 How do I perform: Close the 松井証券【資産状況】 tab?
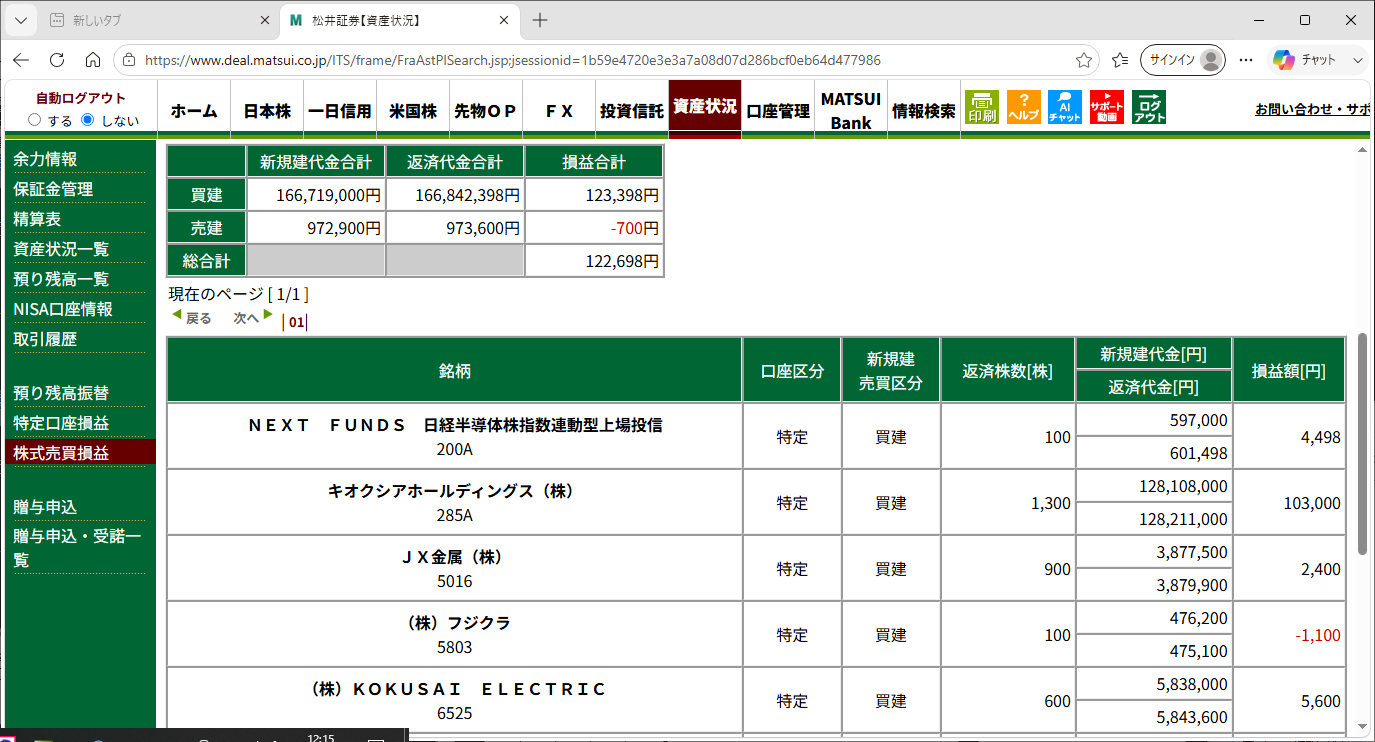[x=505, y=20]
